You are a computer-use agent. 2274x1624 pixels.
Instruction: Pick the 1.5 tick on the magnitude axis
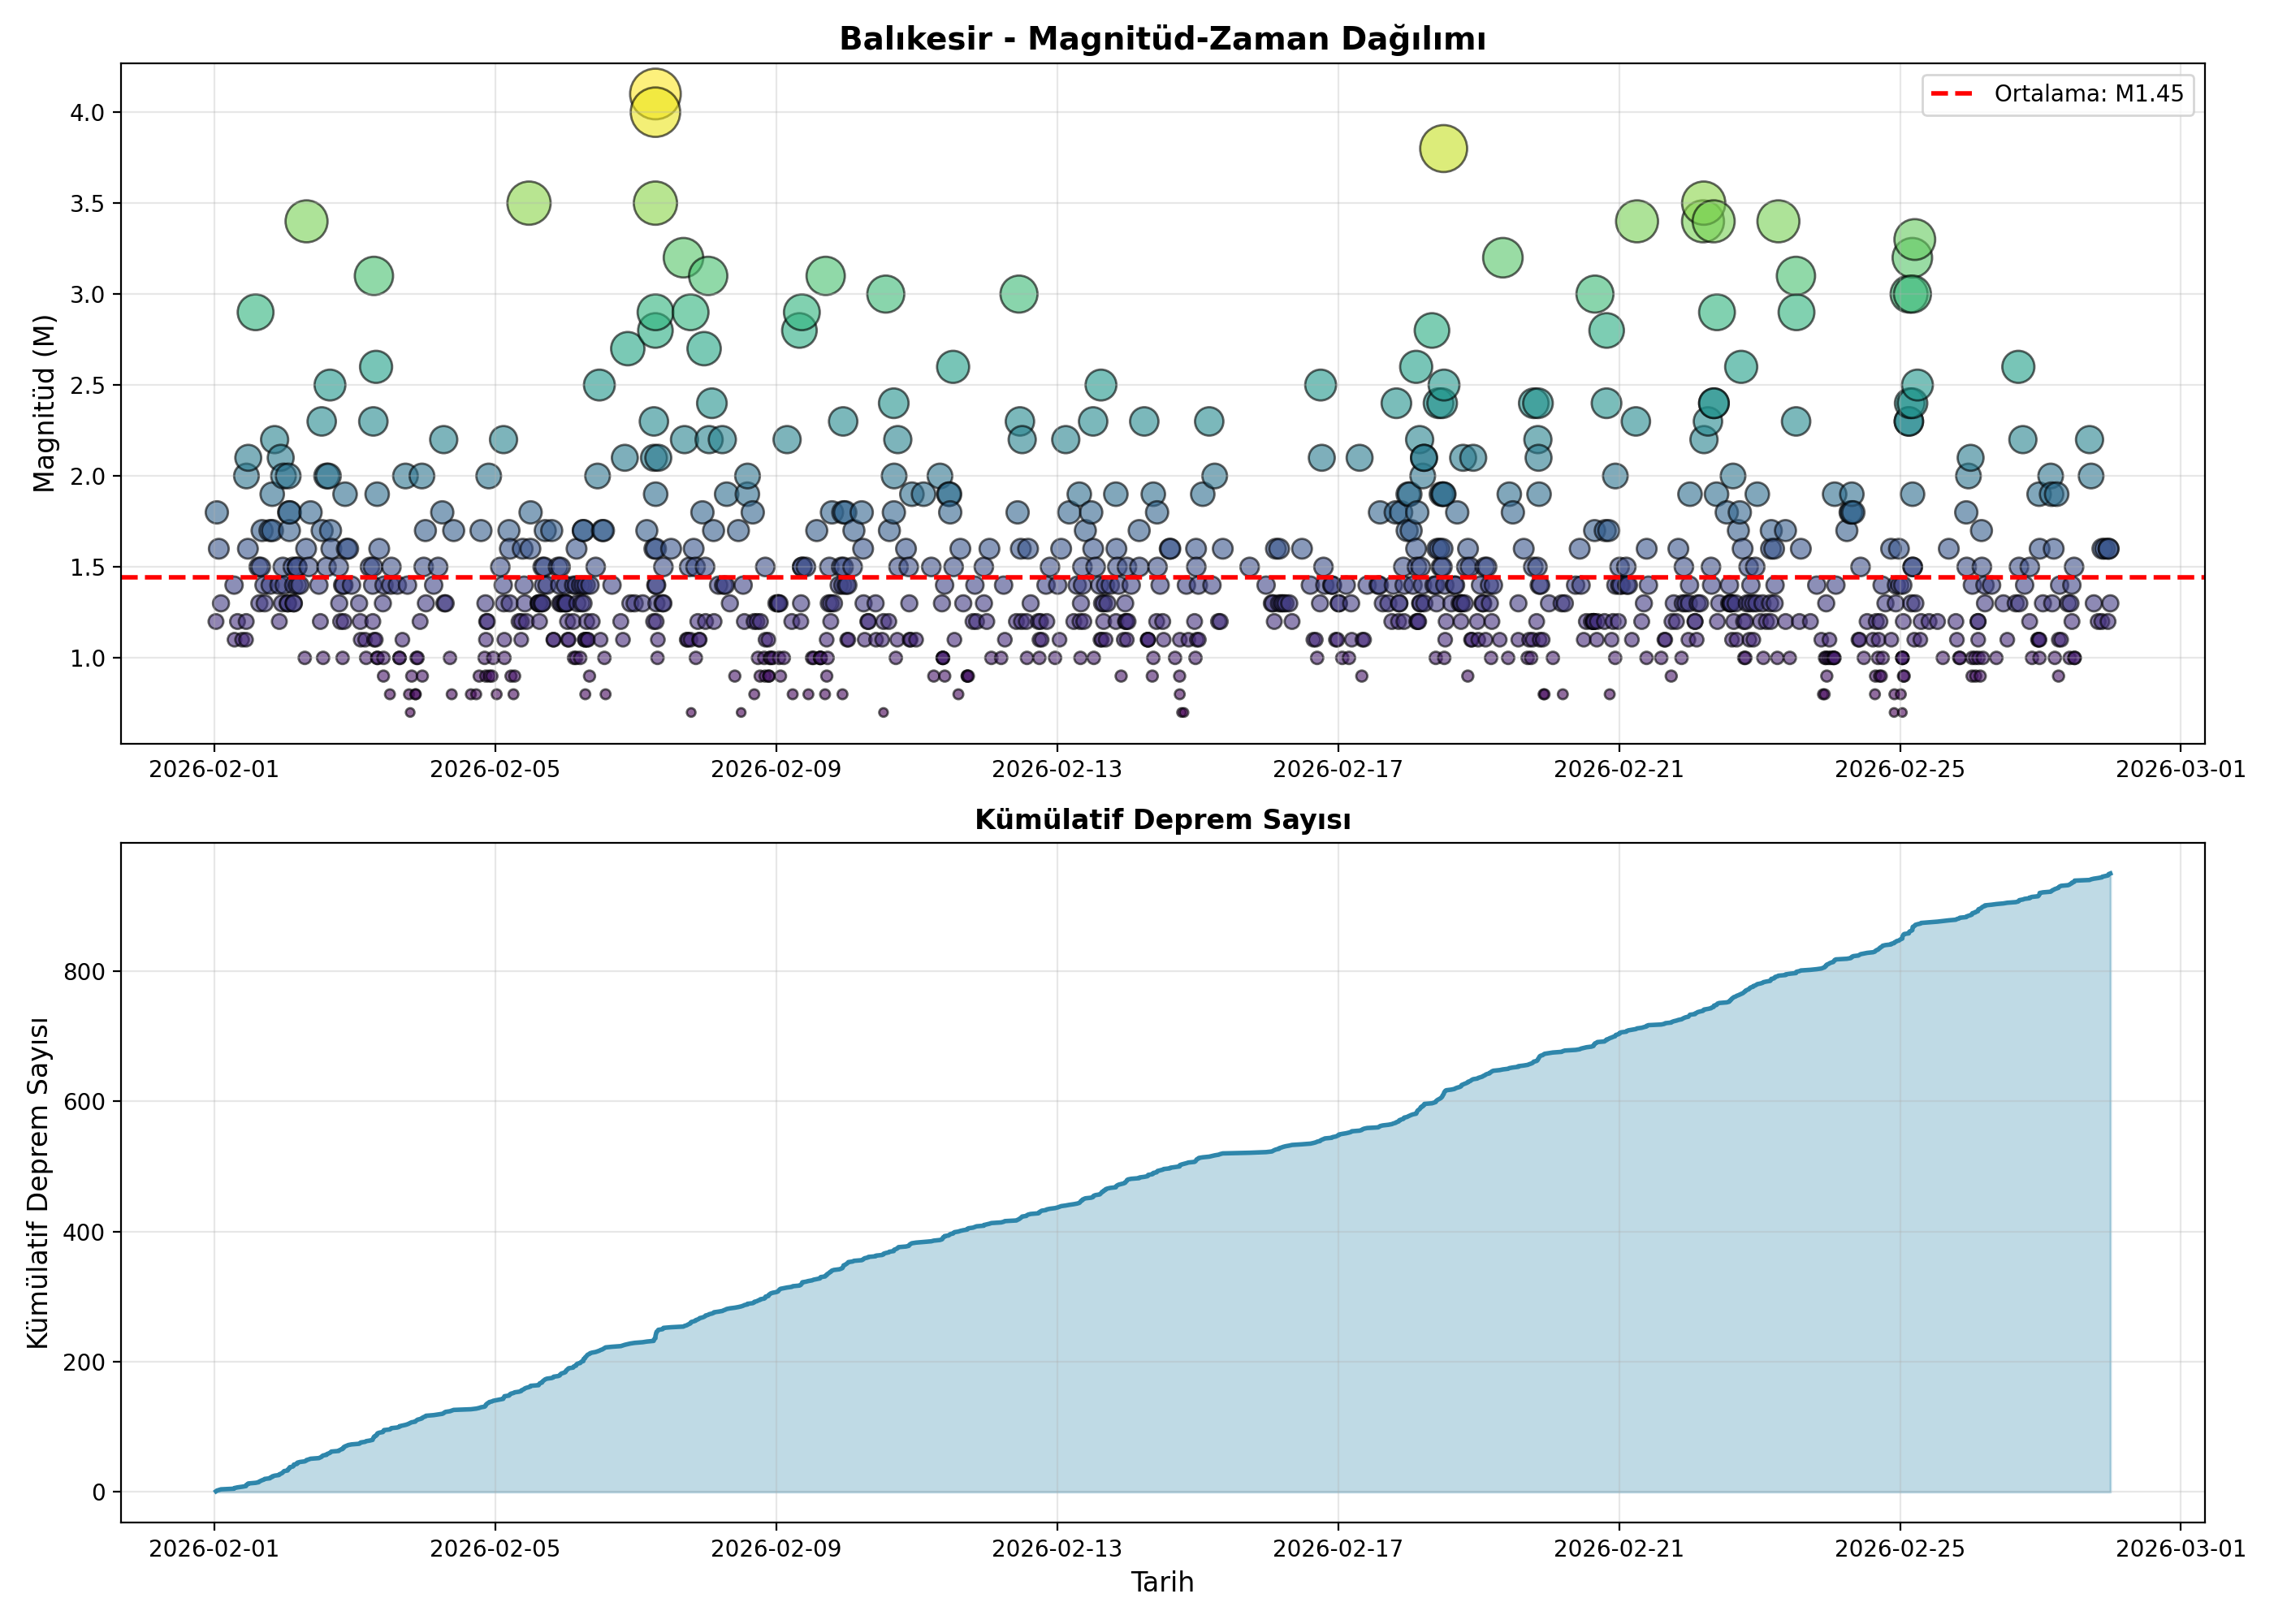[87, 568]
